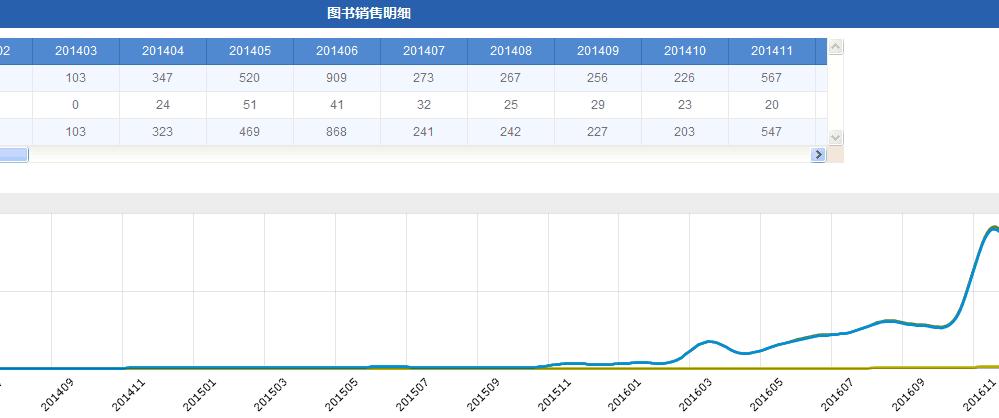Viewport: 999px width, 418px height.
Task: Click the blue line bump at 201603
Action: point(709,342)
